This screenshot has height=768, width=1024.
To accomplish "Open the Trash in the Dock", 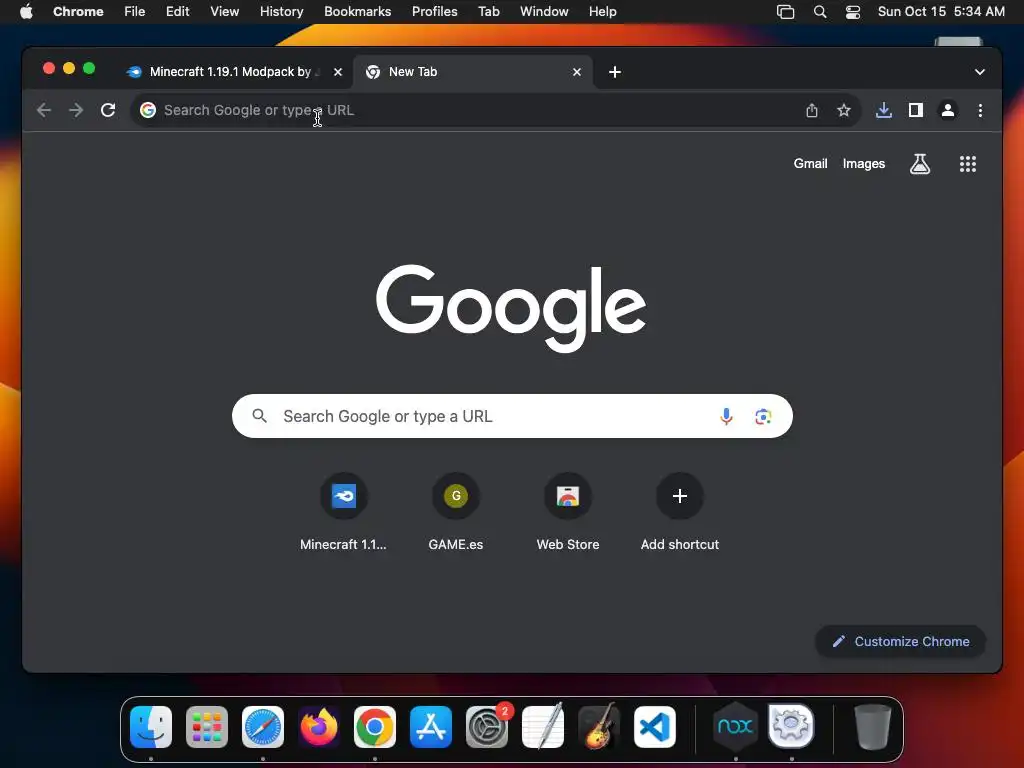I will pyautogui.click(x=872, y=727).
